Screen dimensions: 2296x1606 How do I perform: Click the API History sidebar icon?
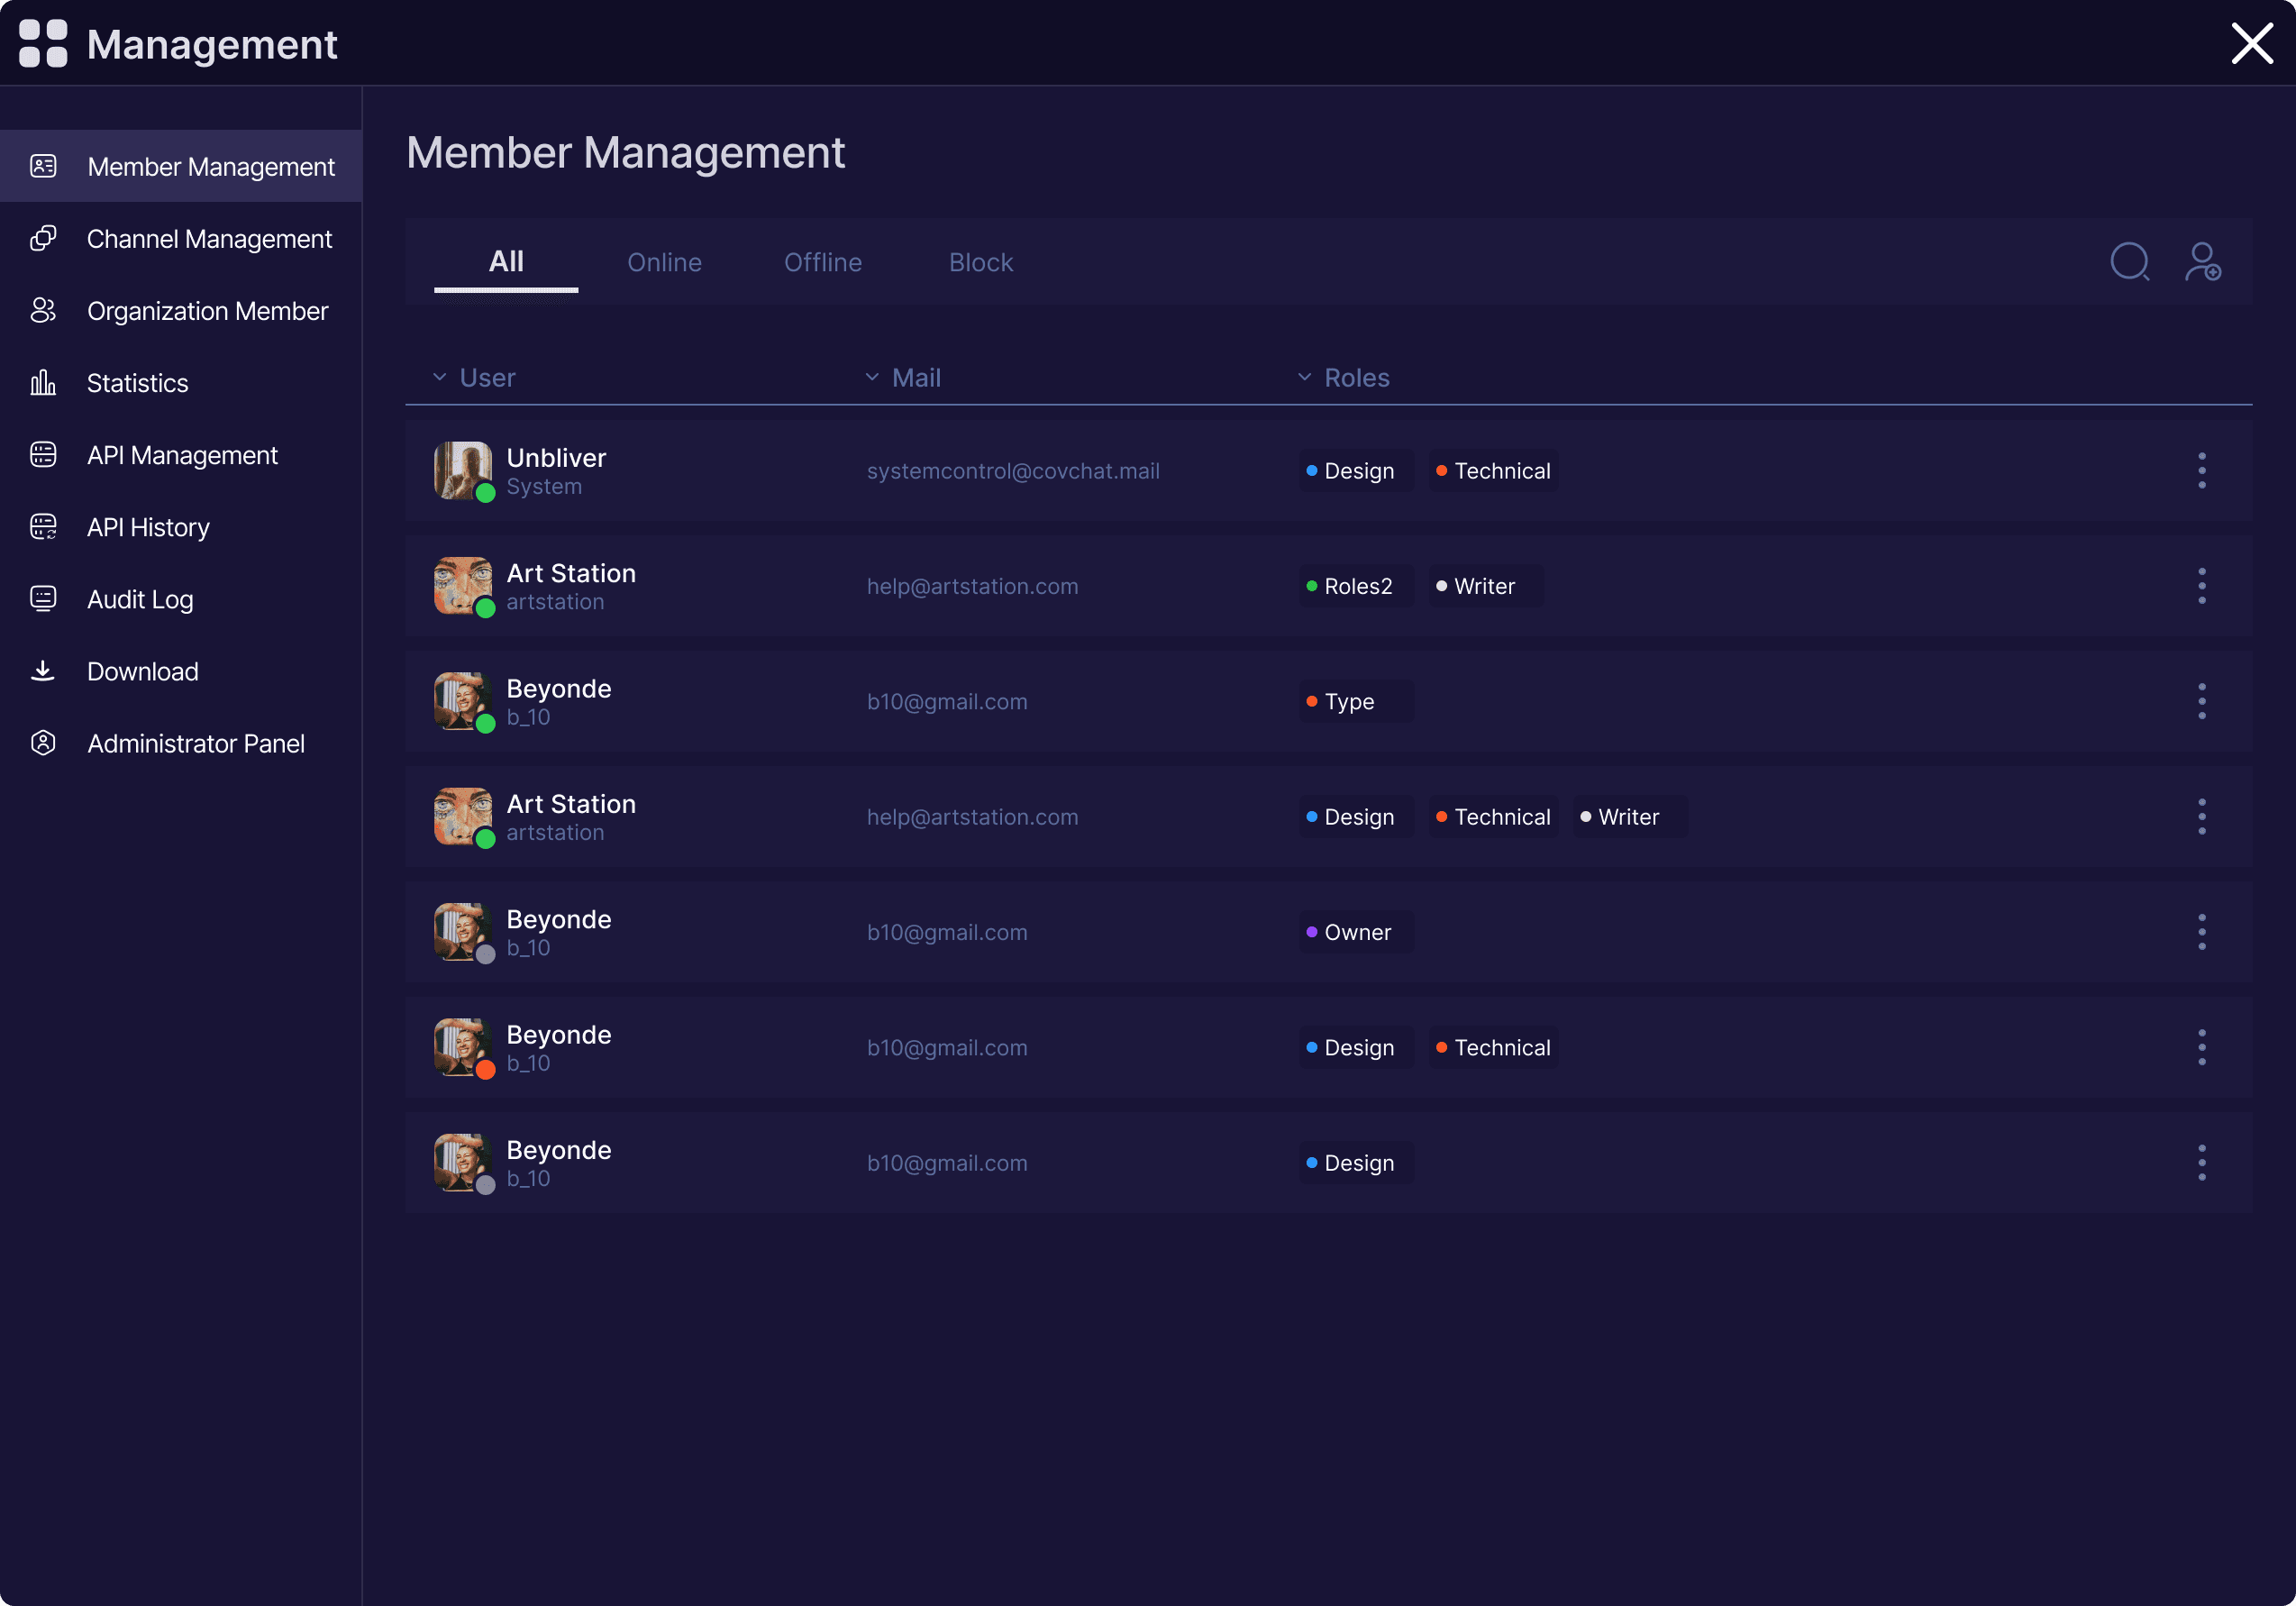pyautogui.click(x=43, y=527)
